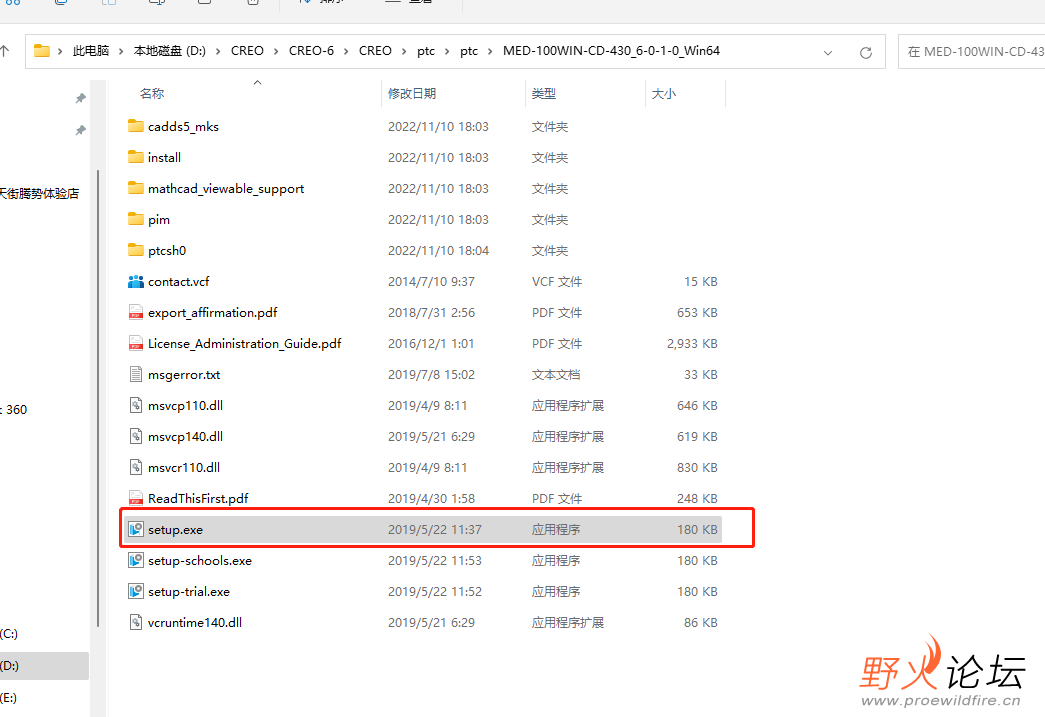Screen dimensions: 1045x717
Task: Click the 360 item in sidebar
Action: 14,410
